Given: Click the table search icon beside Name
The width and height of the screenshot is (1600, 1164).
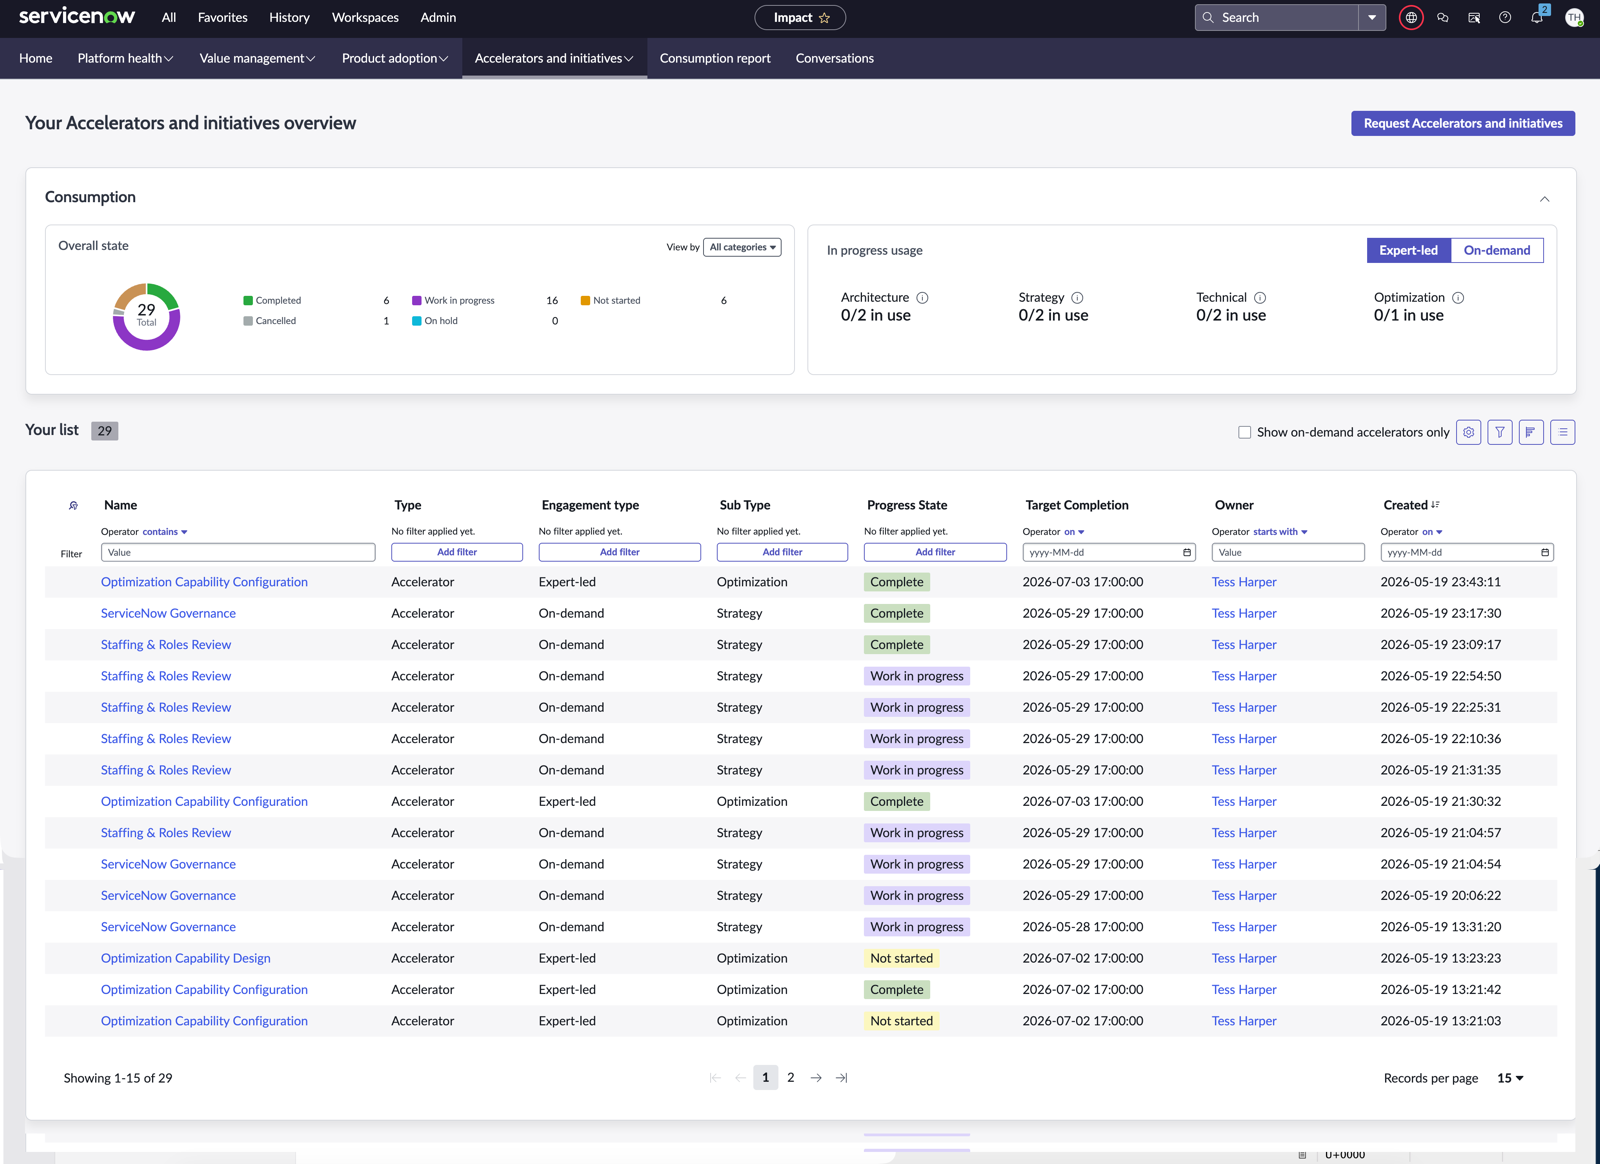Looking at the screenshot, I should 73,505.
